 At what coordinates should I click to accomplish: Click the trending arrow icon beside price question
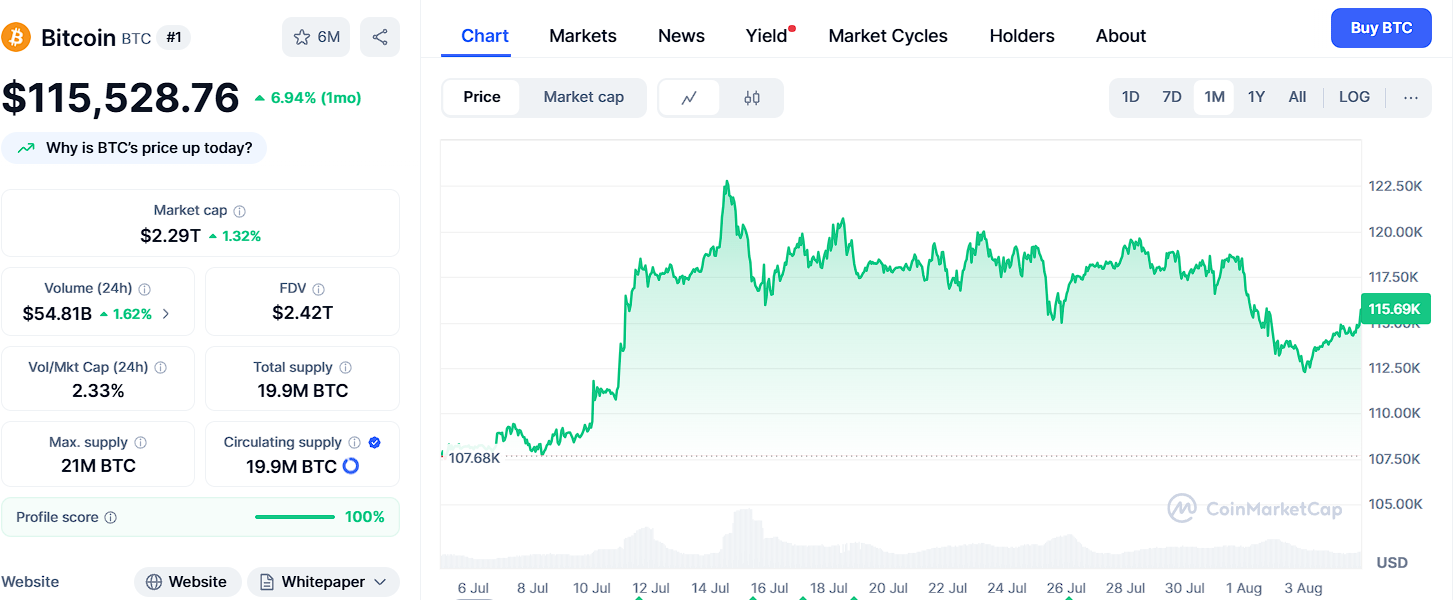26,149
